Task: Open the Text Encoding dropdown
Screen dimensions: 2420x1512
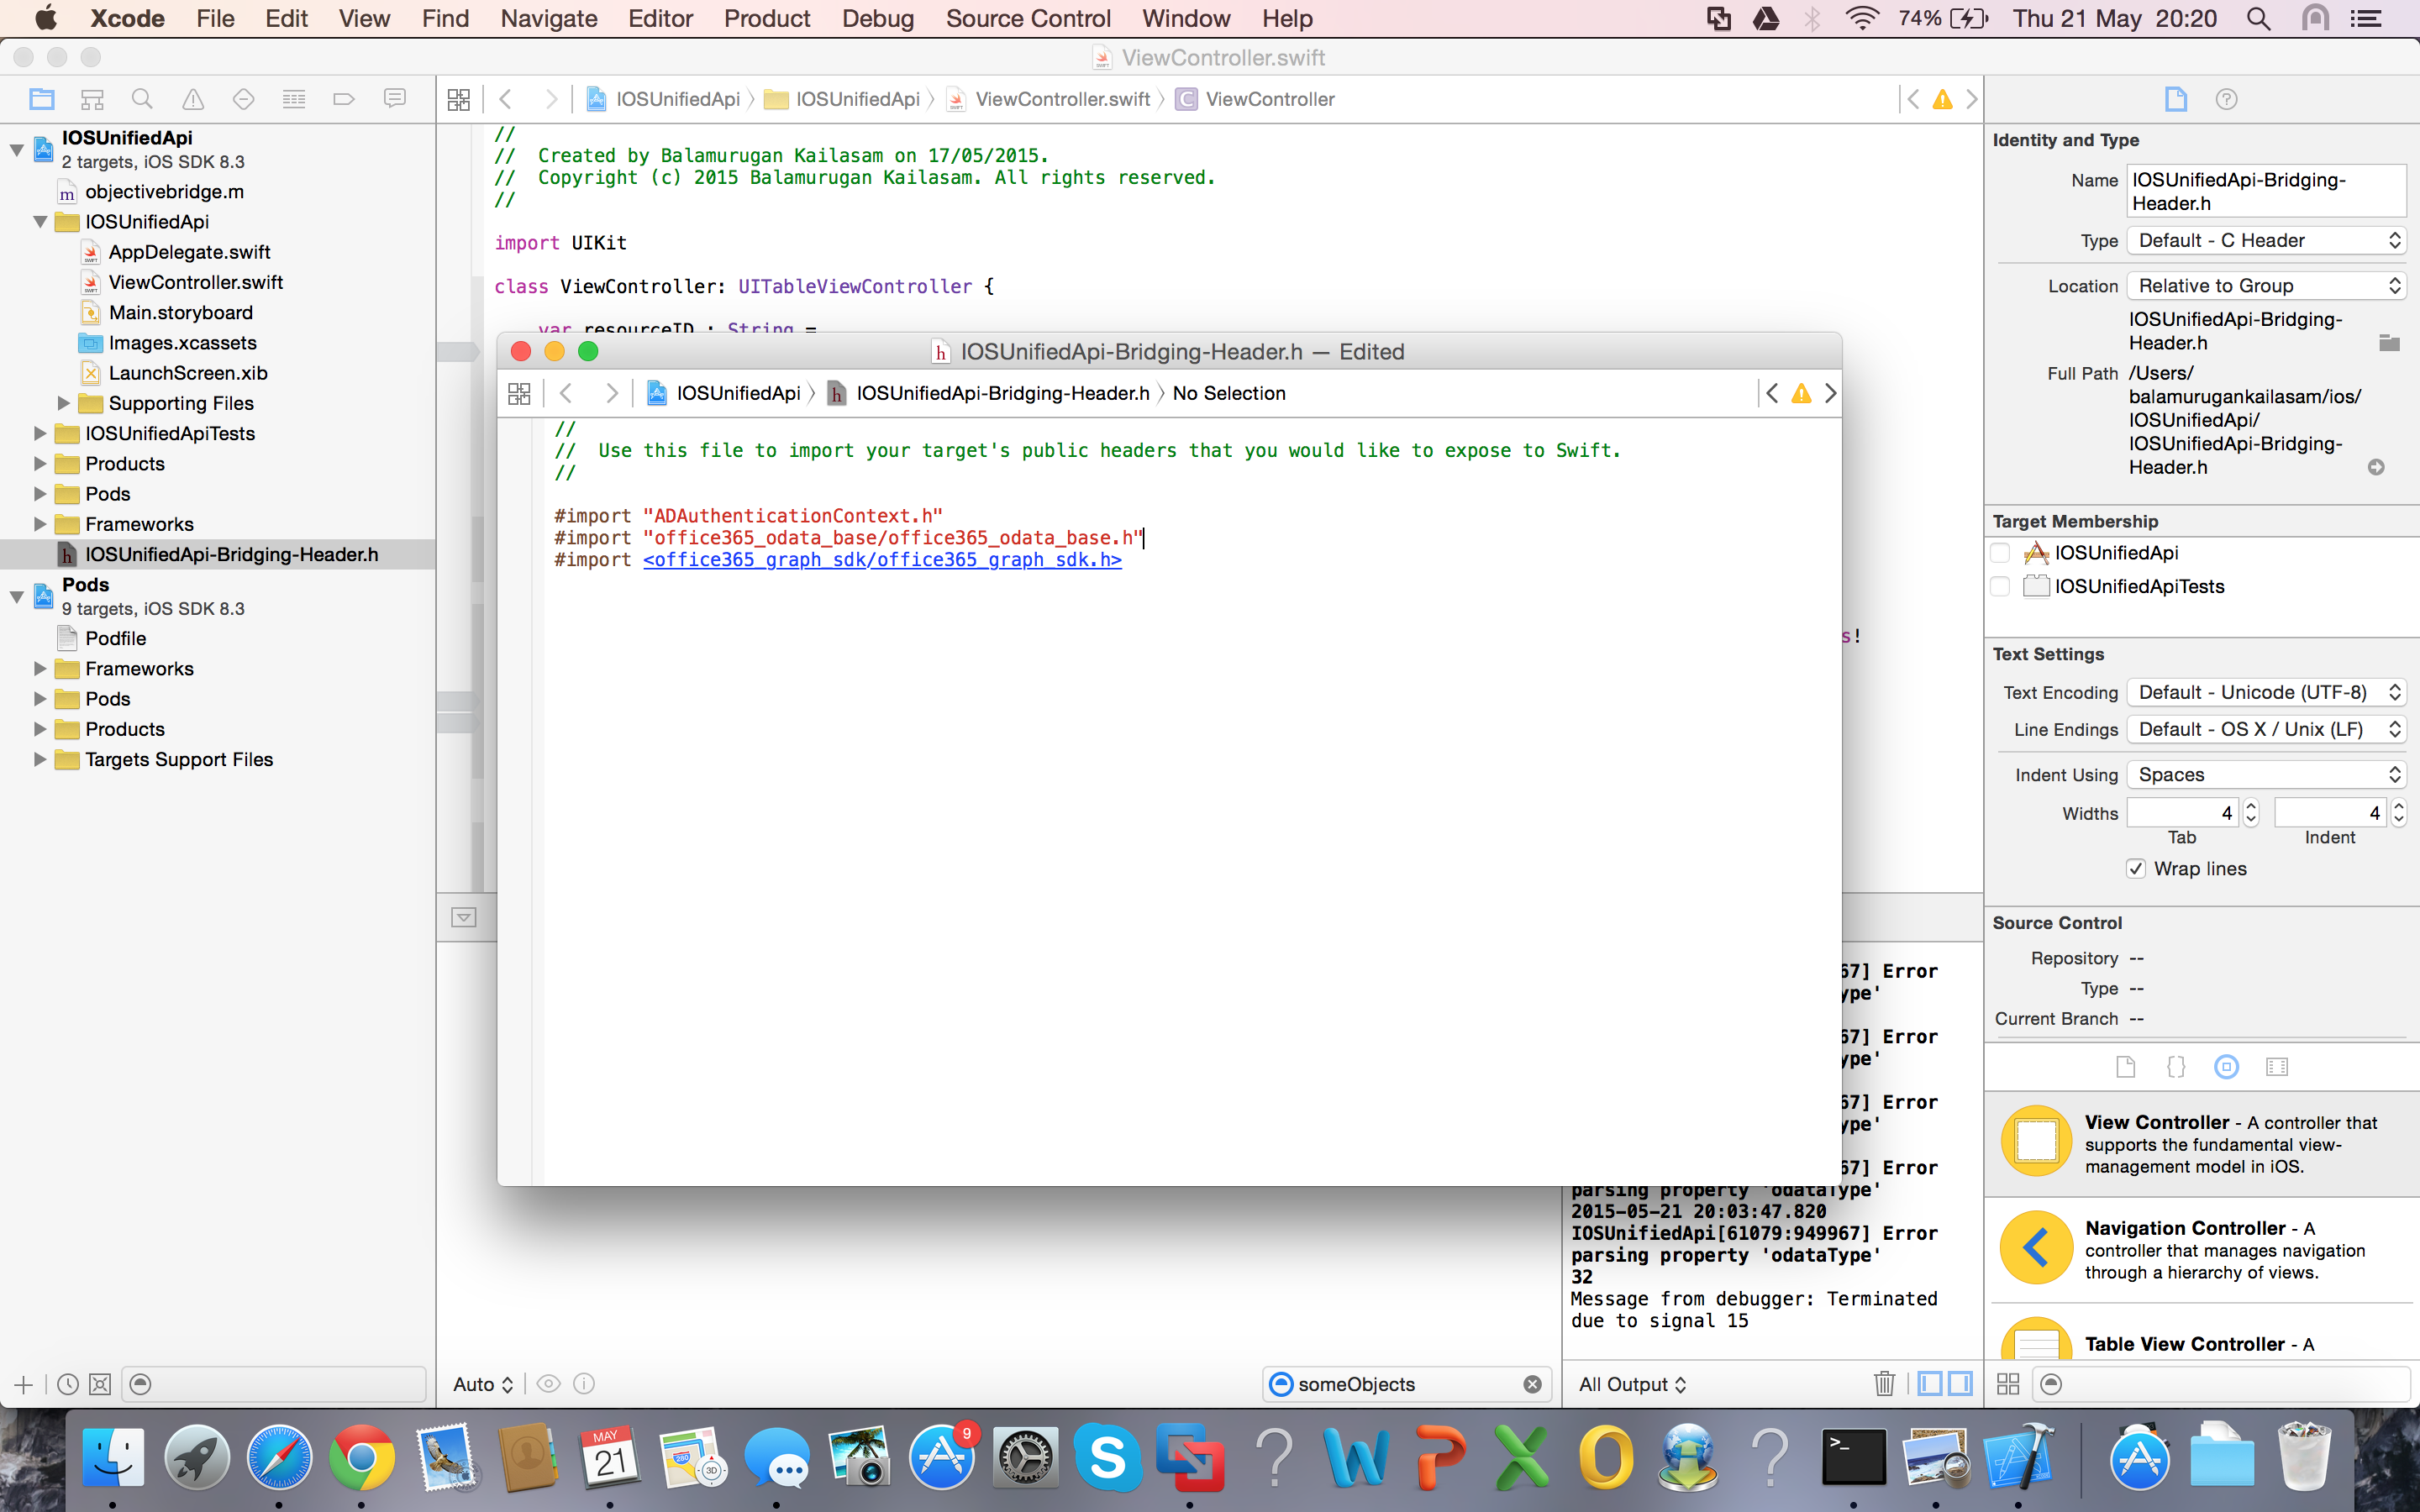Action: click(2266, 692)
